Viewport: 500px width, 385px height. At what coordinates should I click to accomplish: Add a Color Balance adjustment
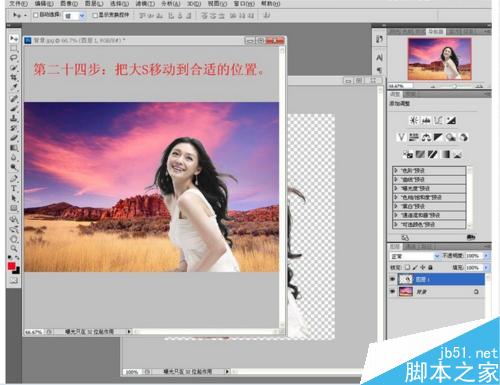(426, 137)
